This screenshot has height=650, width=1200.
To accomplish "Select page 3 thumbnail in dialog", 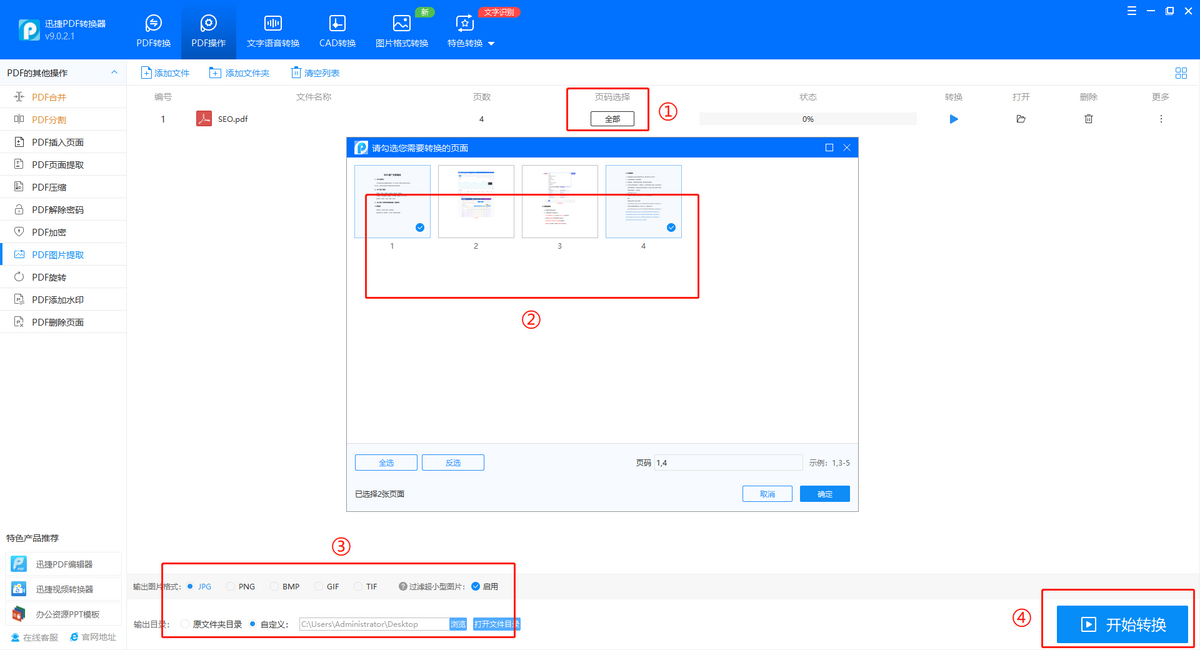I will (x=560, y=201).
